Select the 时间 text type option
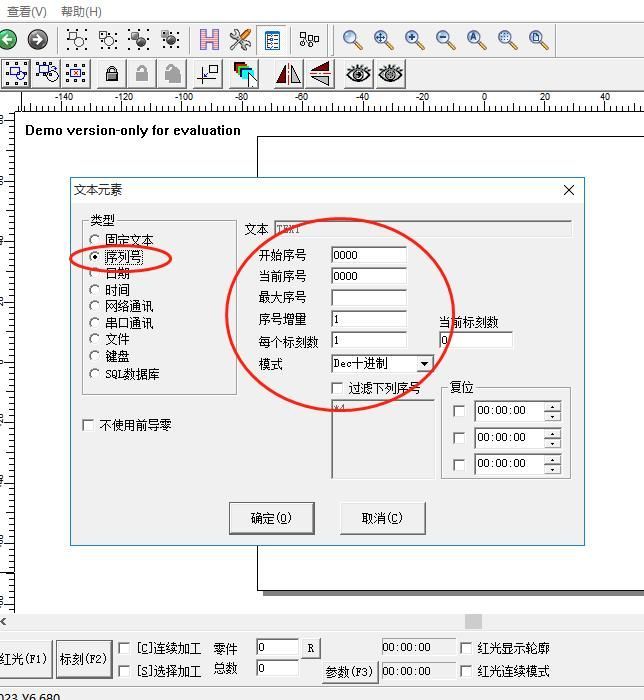644x700 pixels. tap(96, 290)
